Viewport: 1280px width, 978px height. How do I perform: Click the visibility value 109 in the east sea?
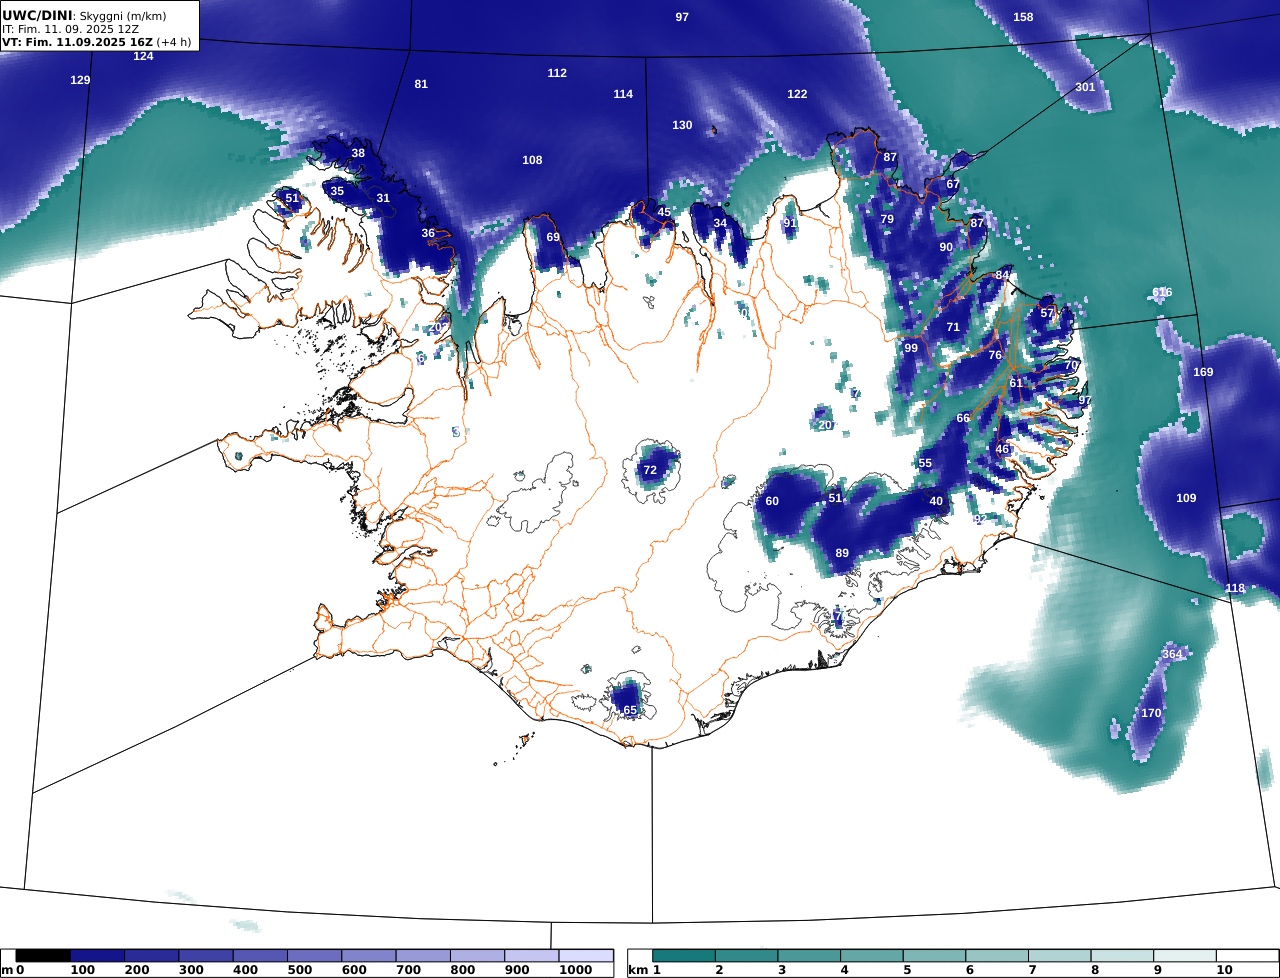pos(1186,498)
